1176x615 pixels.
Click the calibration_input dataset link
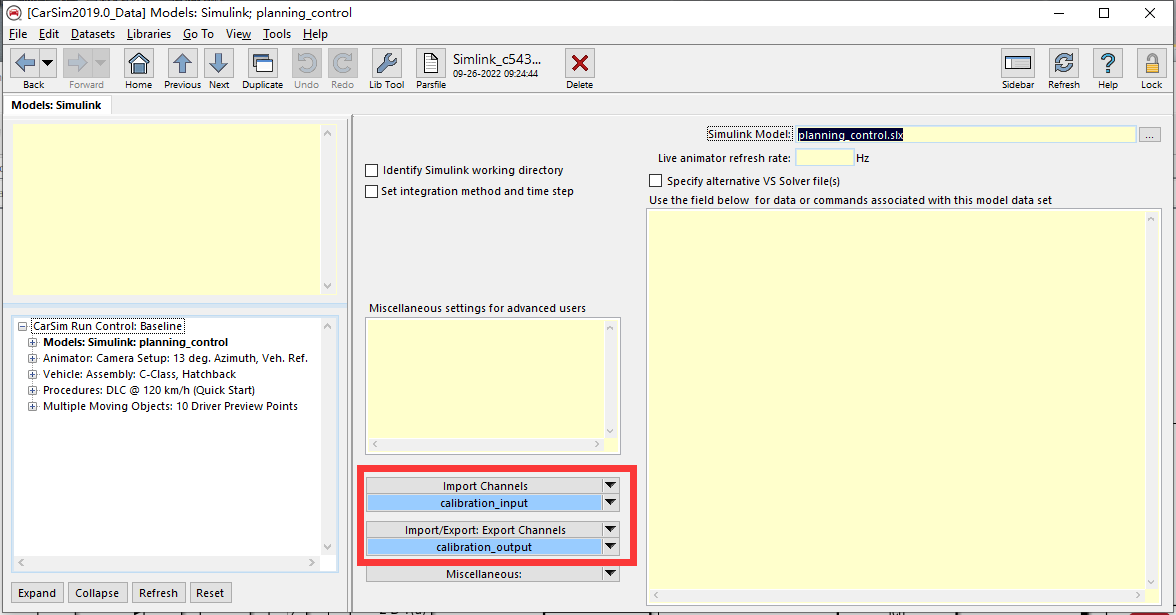click(484, 502)
